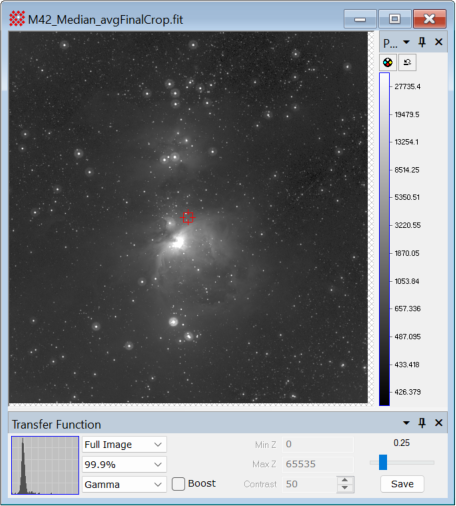Close the palette side panel
The image size is (456, 506).
click(439, 42)
